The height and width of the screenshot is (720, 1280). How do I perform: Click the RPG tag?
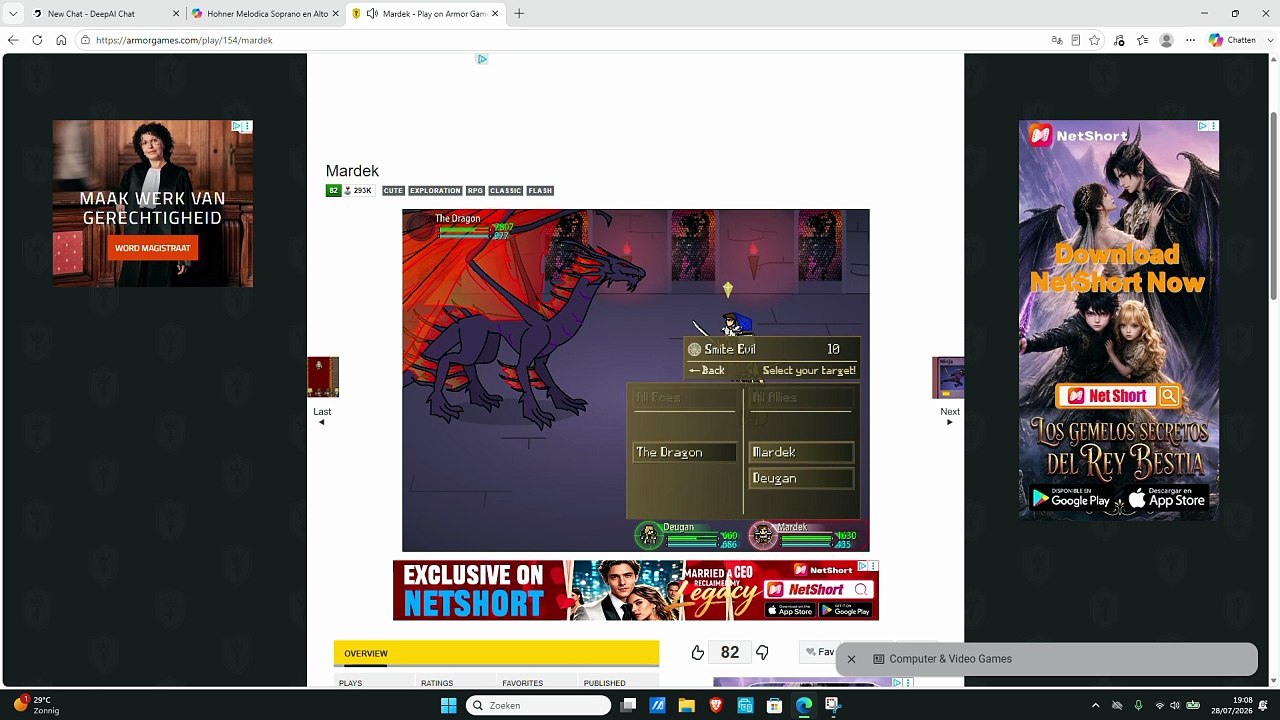(475, 191)
